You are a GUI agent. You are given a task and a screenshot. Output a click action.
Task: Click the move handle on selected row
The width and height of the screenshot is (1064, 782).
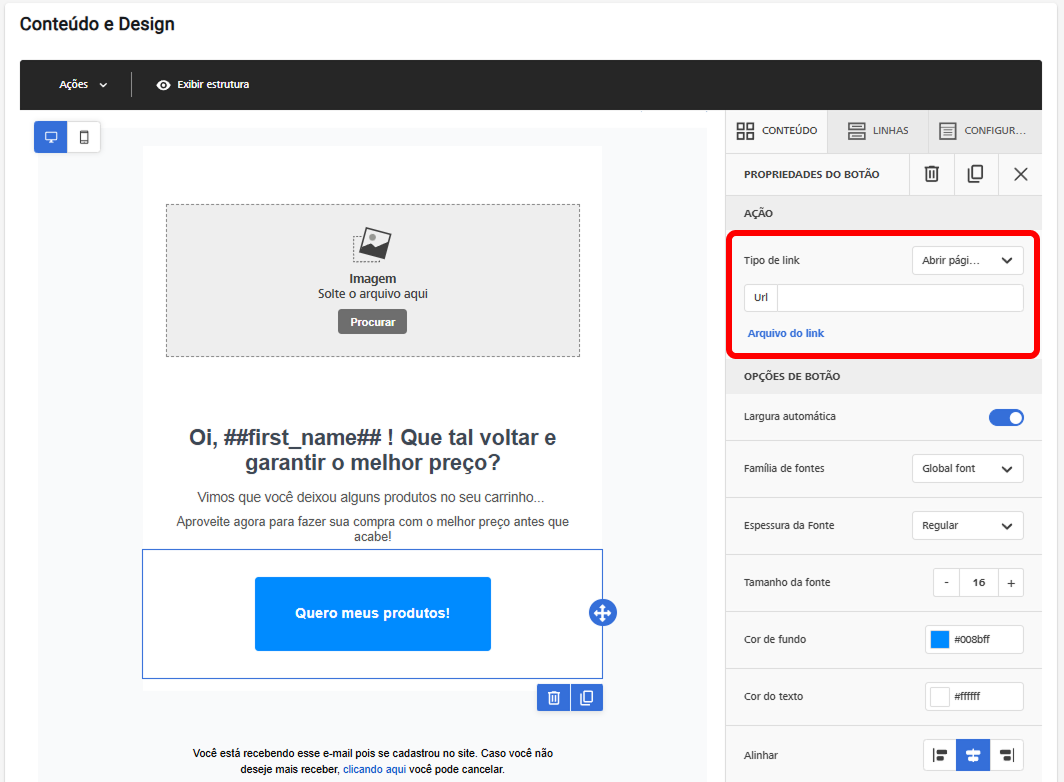603,613
